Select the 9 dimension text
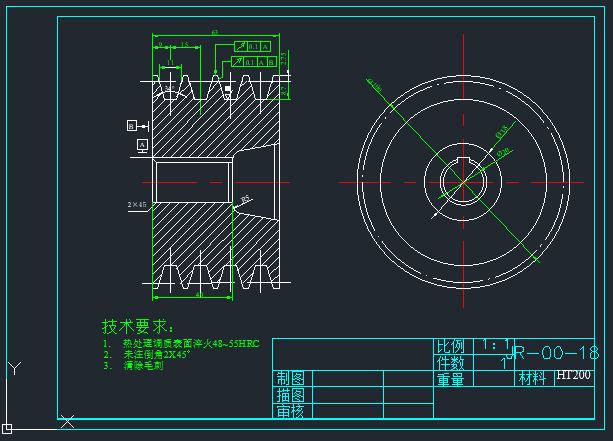 click(160, 45)
